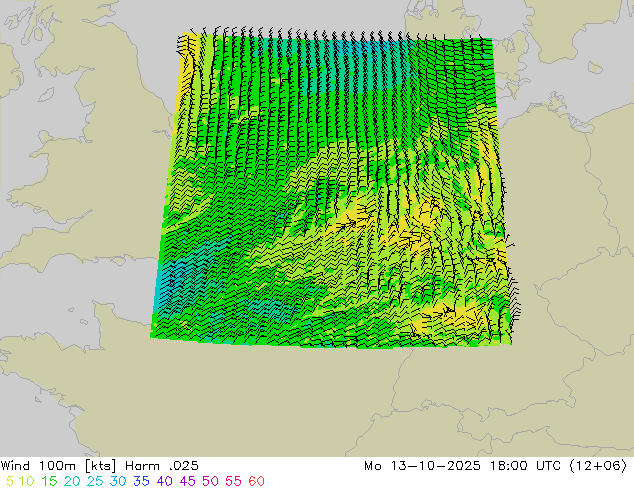Screen dimensions: 634x490
Task: Click the 'Harm .025' model label
Action: pyautogui.click(x=162, y=466)
